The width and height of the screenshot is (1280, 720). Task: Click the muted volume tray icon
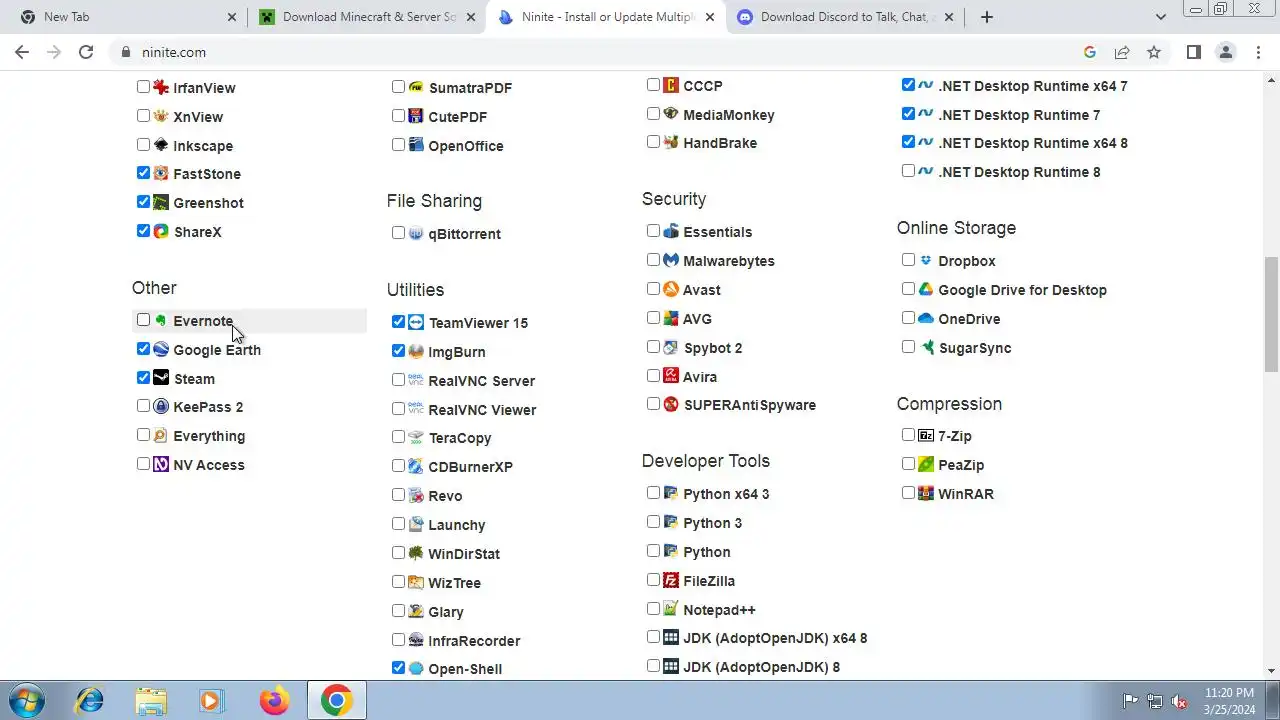click(1179, 701)
